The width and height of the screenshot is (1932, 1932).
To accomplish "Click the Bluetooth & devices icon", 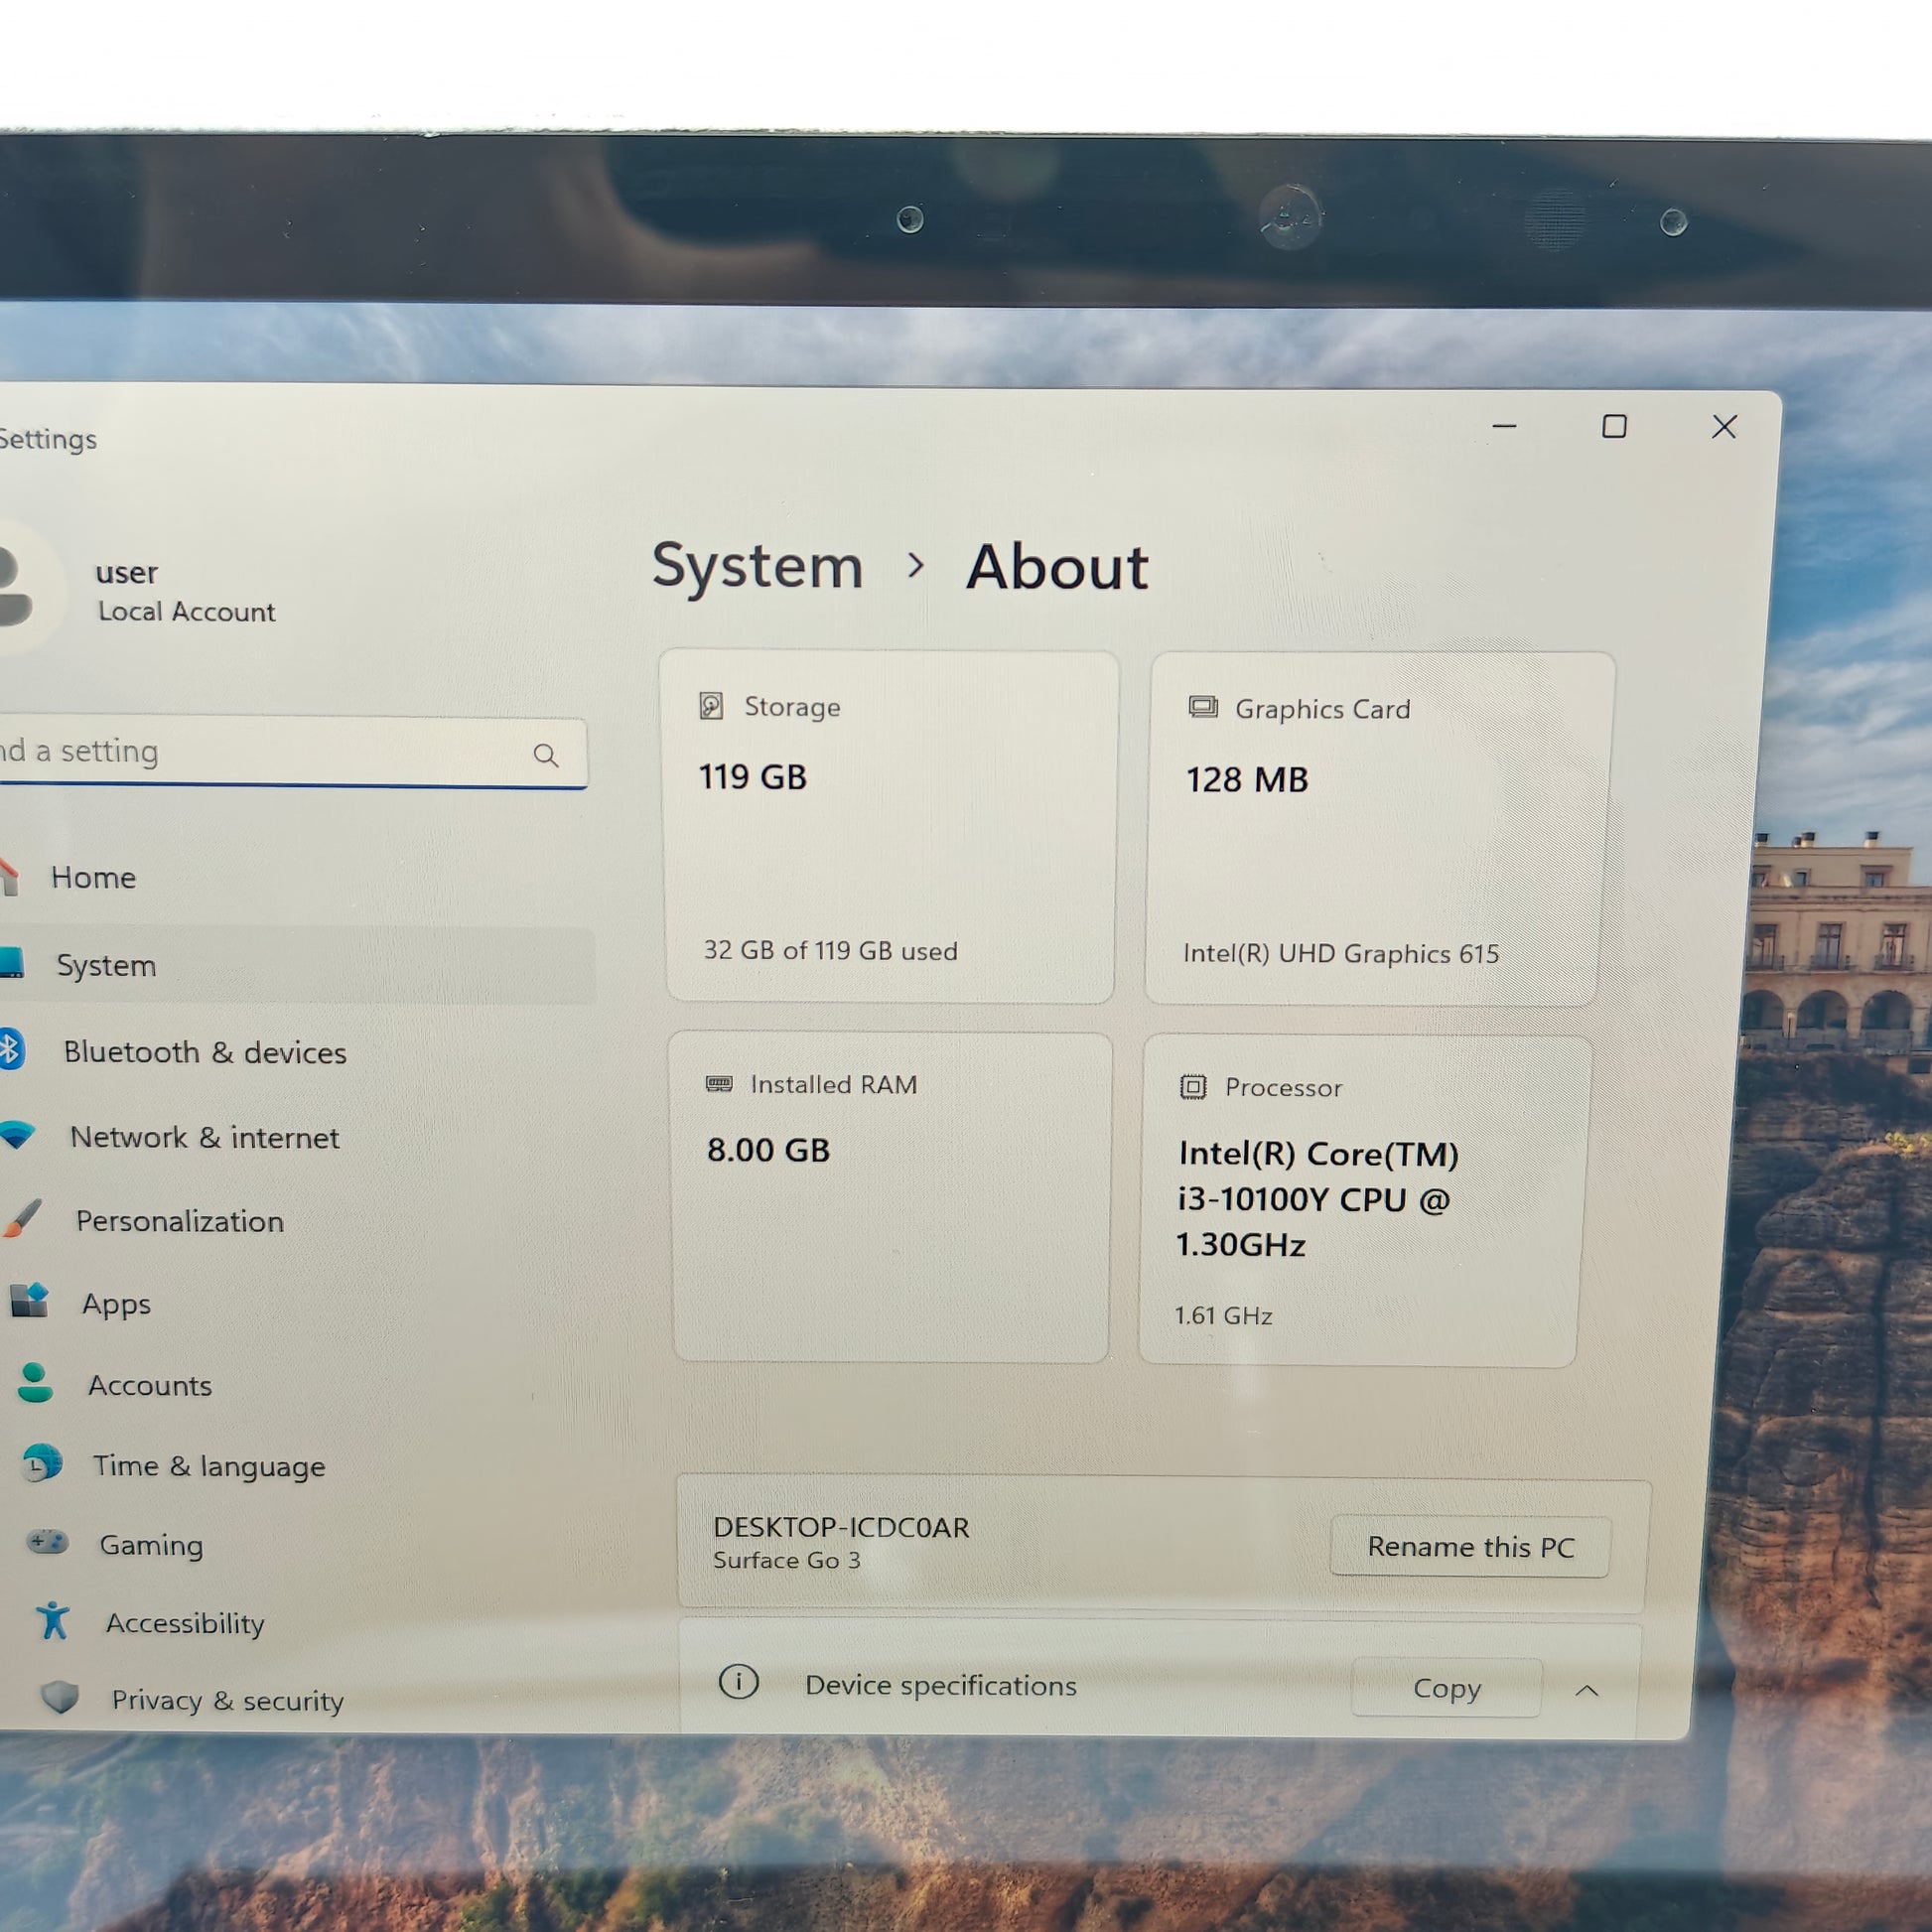I will point(10,1049).
